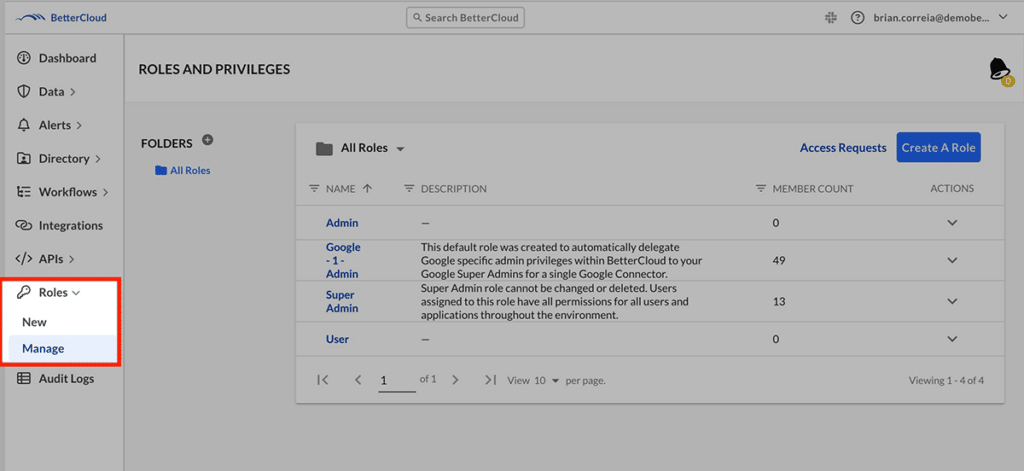The height and width of the screenshot is (471, 1024).
Task: Click the notification bell icon
Action: pyautogui.click(x=1000, y=71)
